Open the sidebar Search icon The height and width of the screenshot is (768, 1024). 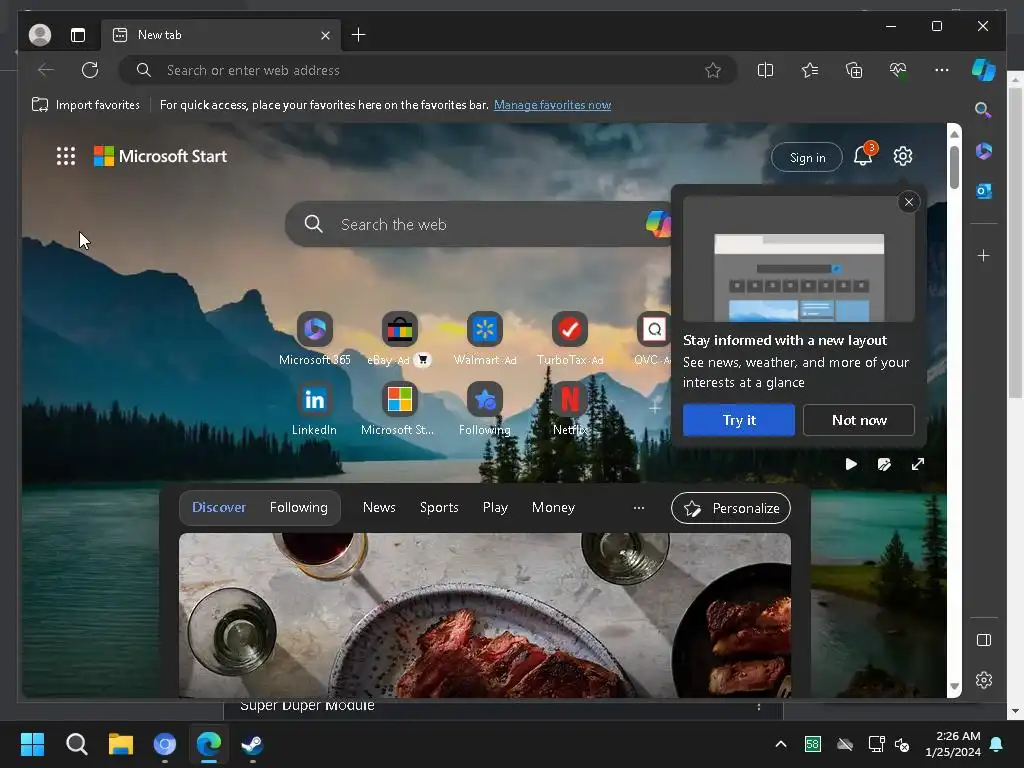tap(983, 110)
